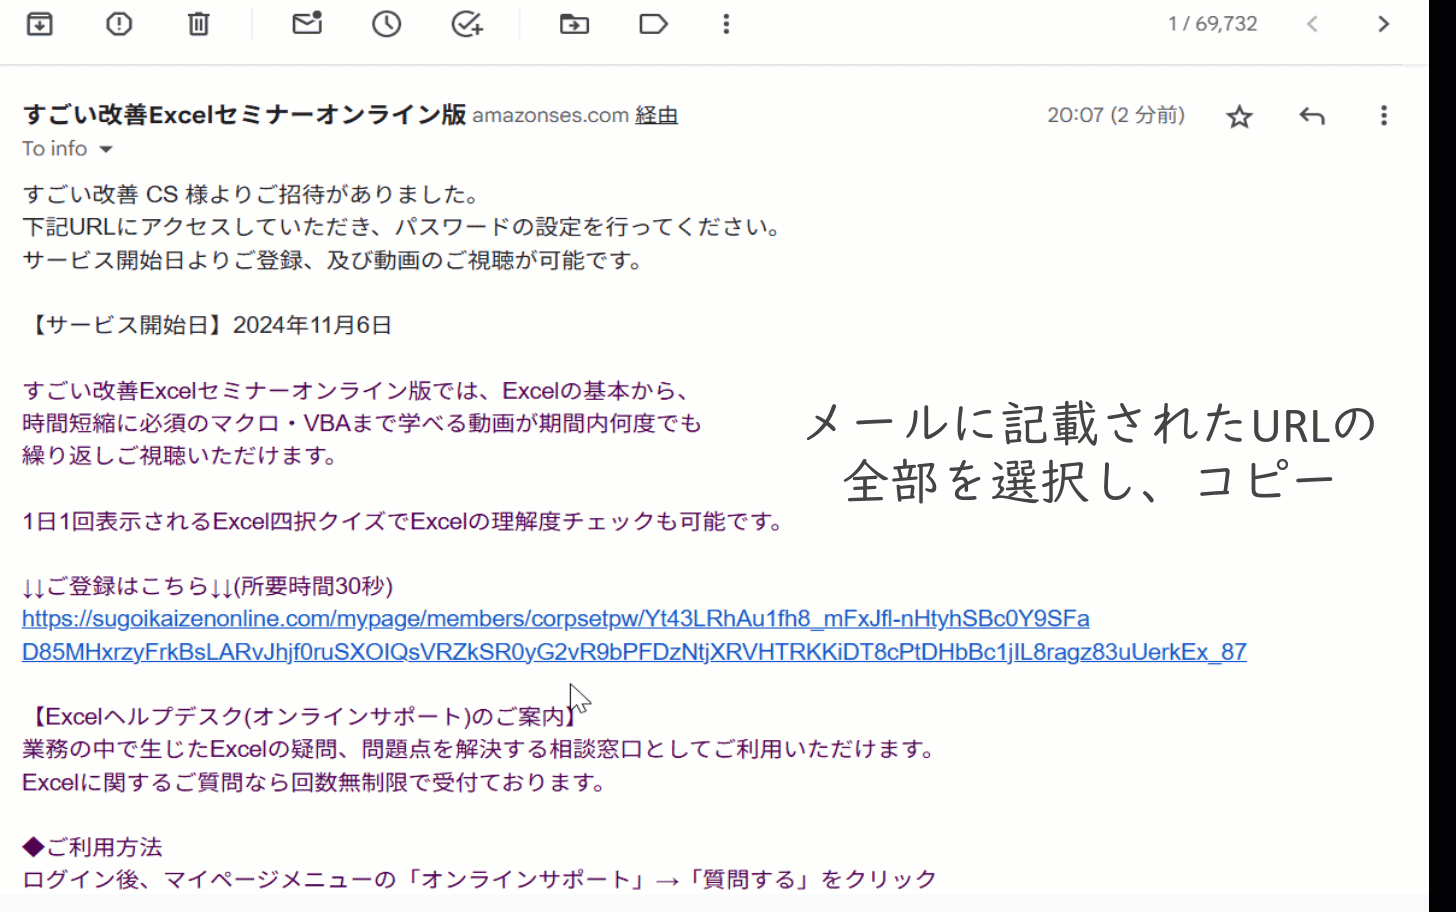The width and height of the screenshot is (1456, 912).
Task: Click the line starting '下記URLにアクセスしていただき'
Action: (402, 227)
